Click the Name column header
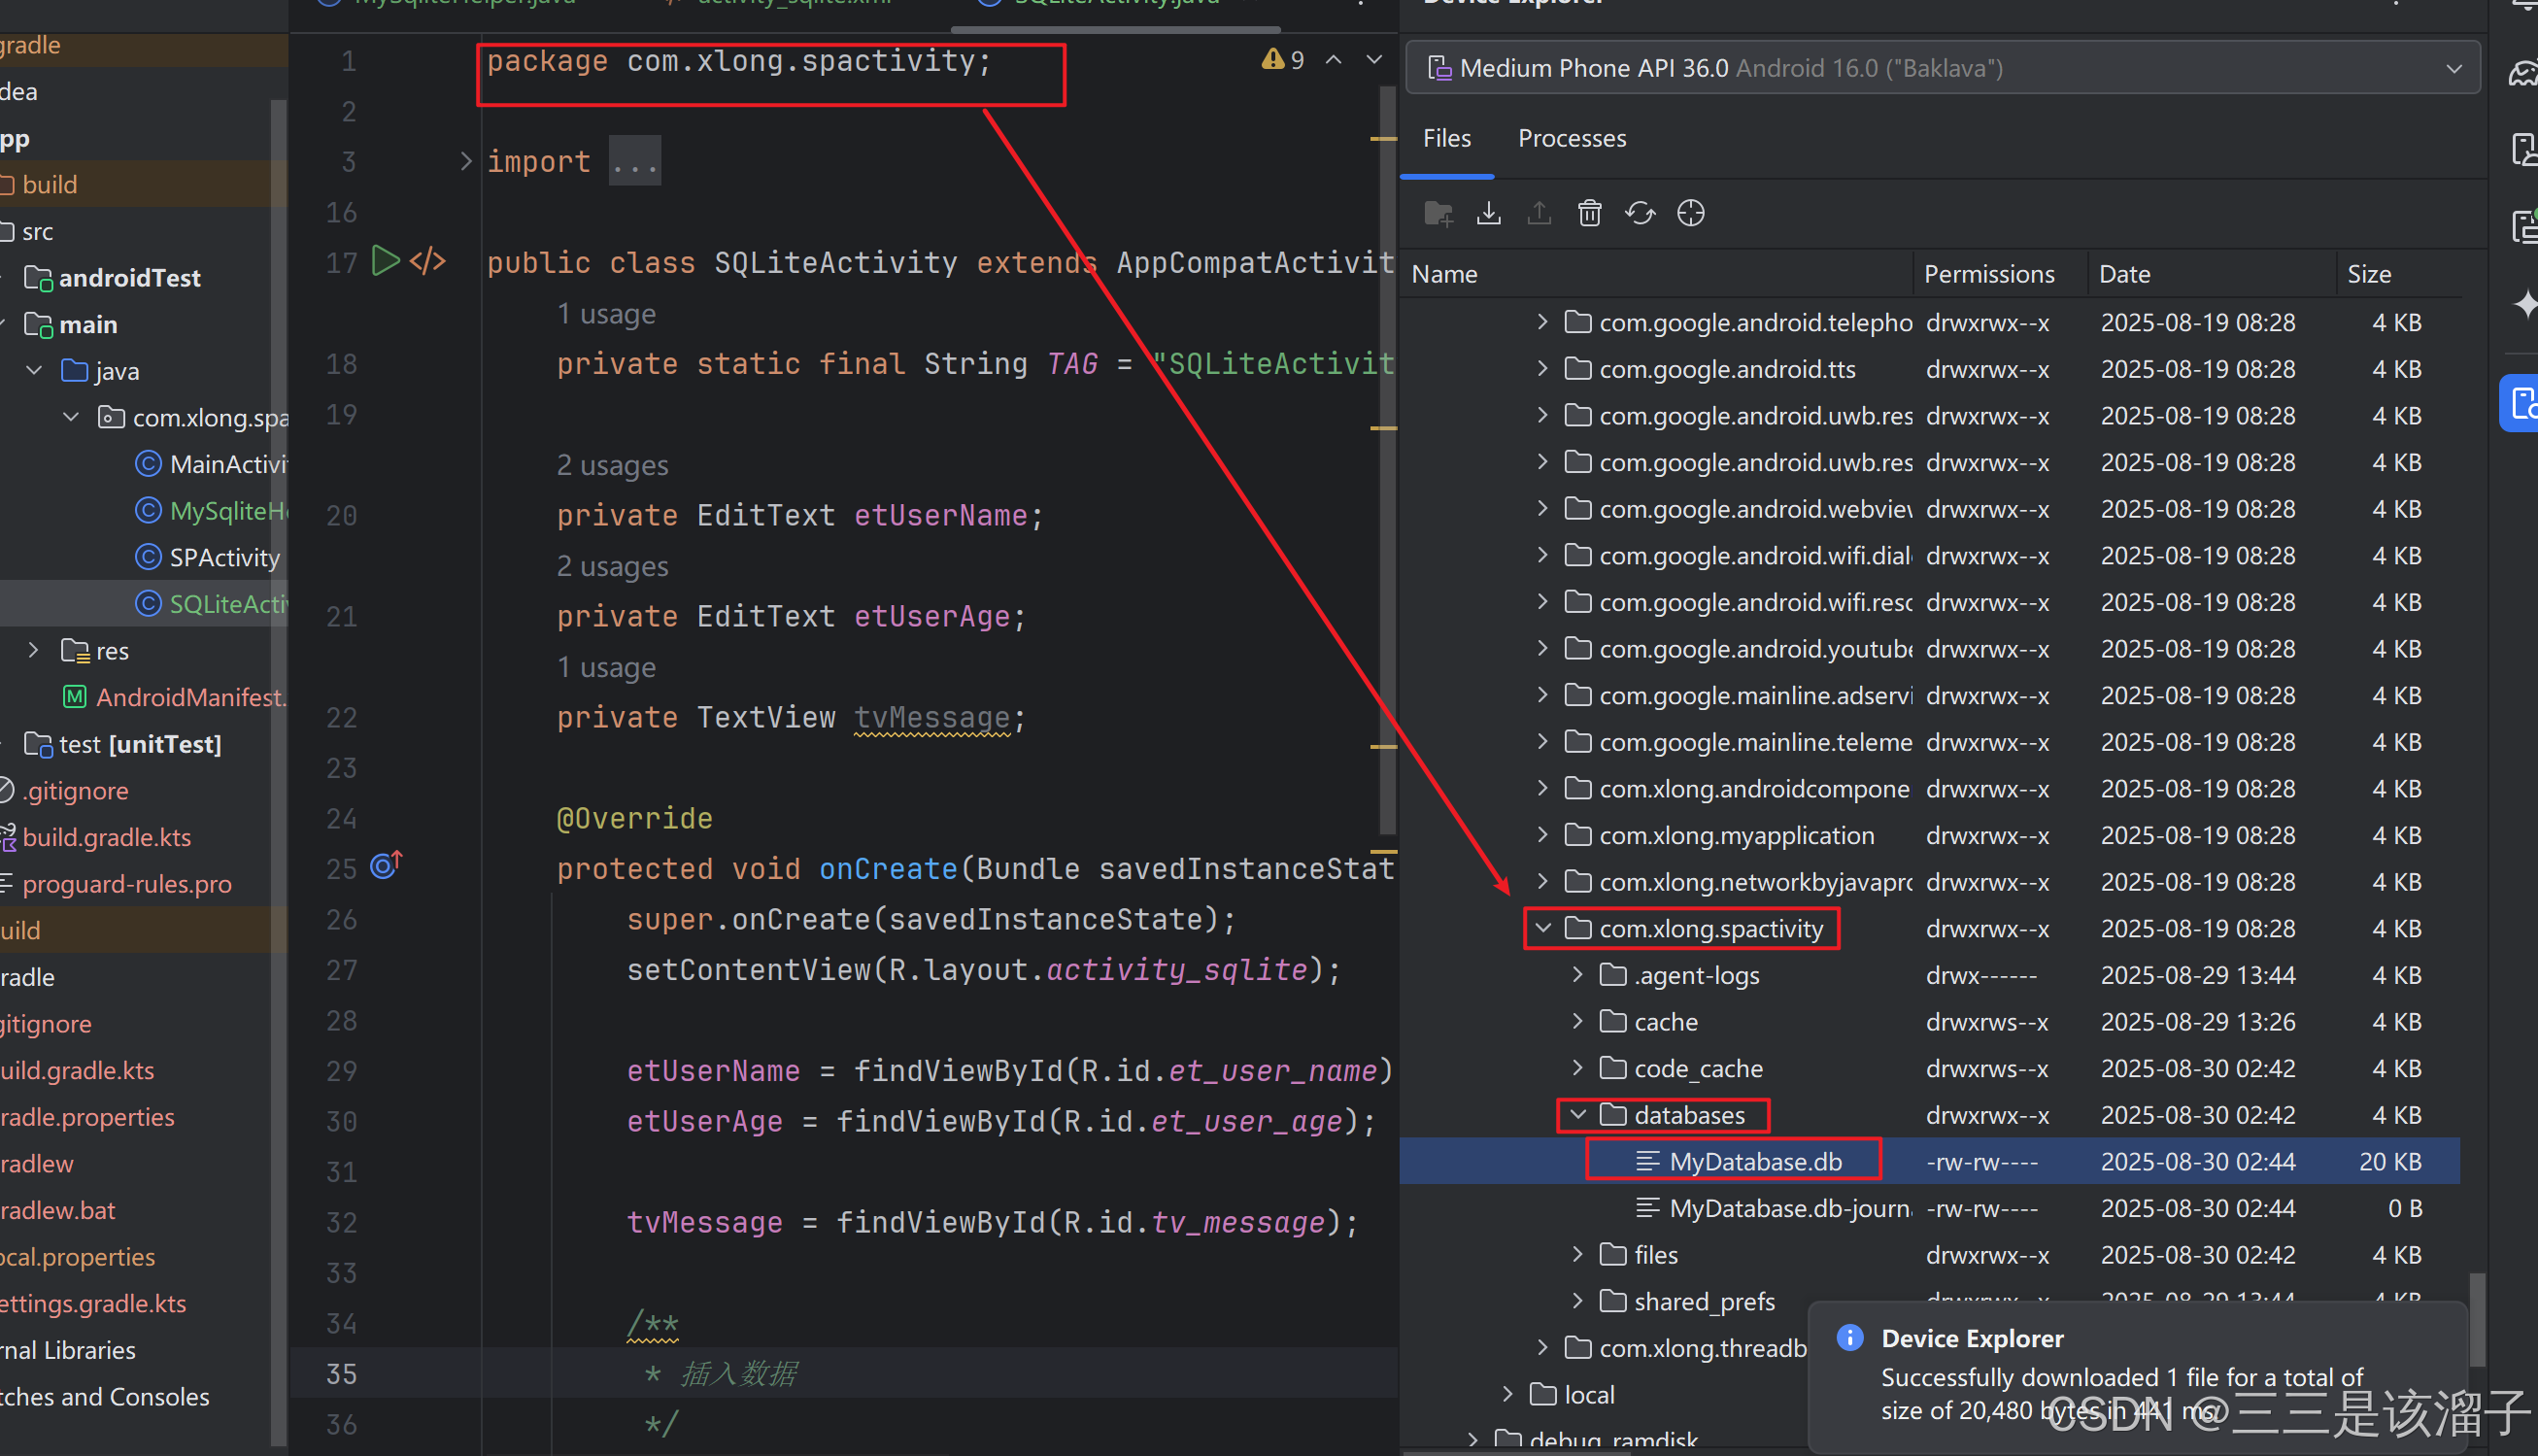 (1657, 274)
